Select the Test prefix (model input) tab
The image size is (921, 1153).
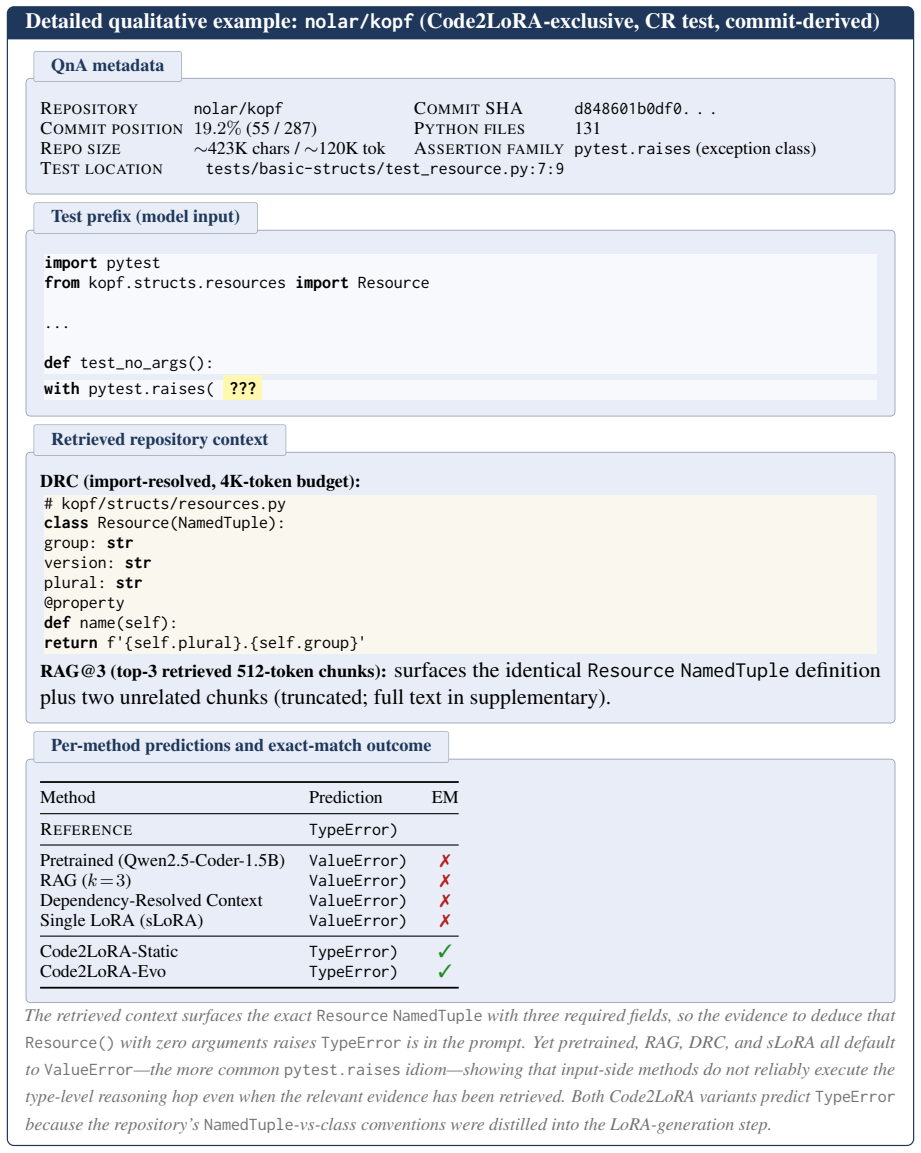(146, 217)
